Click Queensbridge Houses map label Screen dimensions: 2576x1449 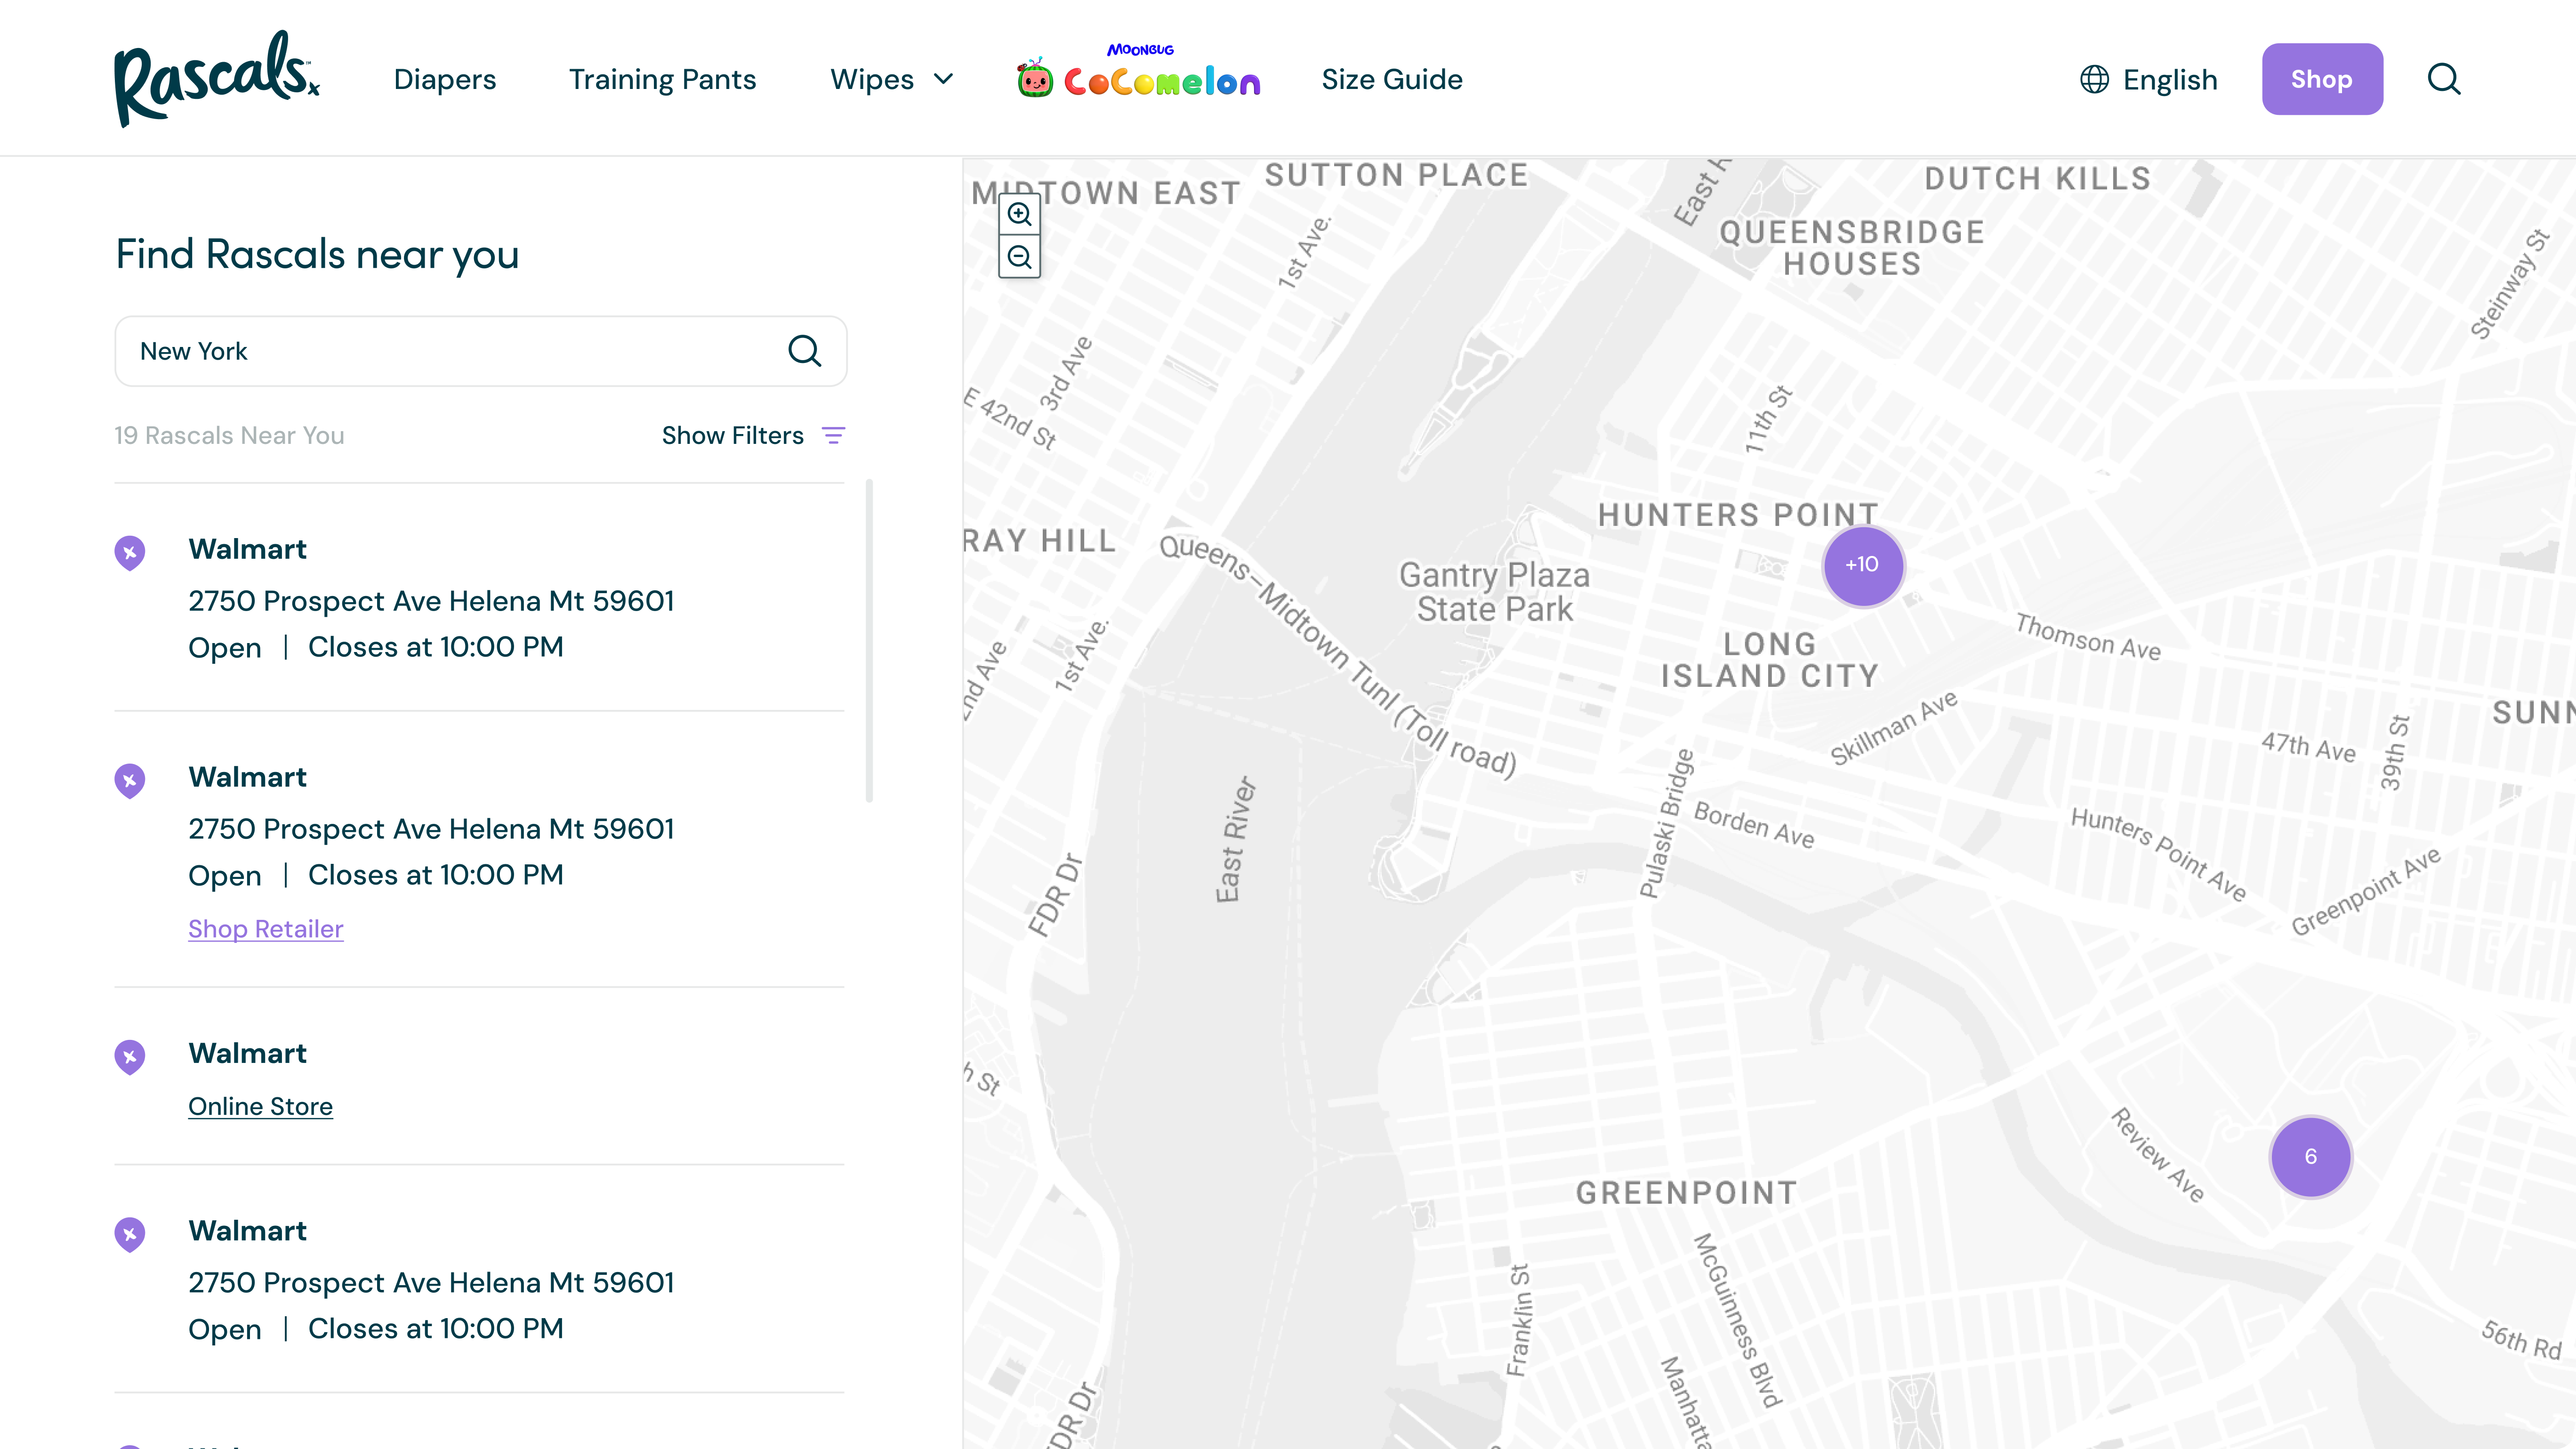(x=1851, y=248)
